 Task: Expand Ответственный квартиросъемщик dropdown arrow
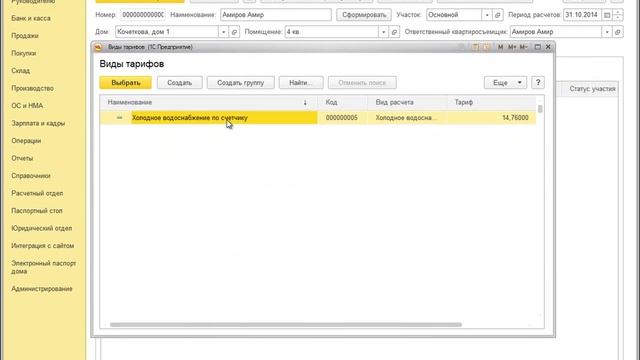click(607, 32)
